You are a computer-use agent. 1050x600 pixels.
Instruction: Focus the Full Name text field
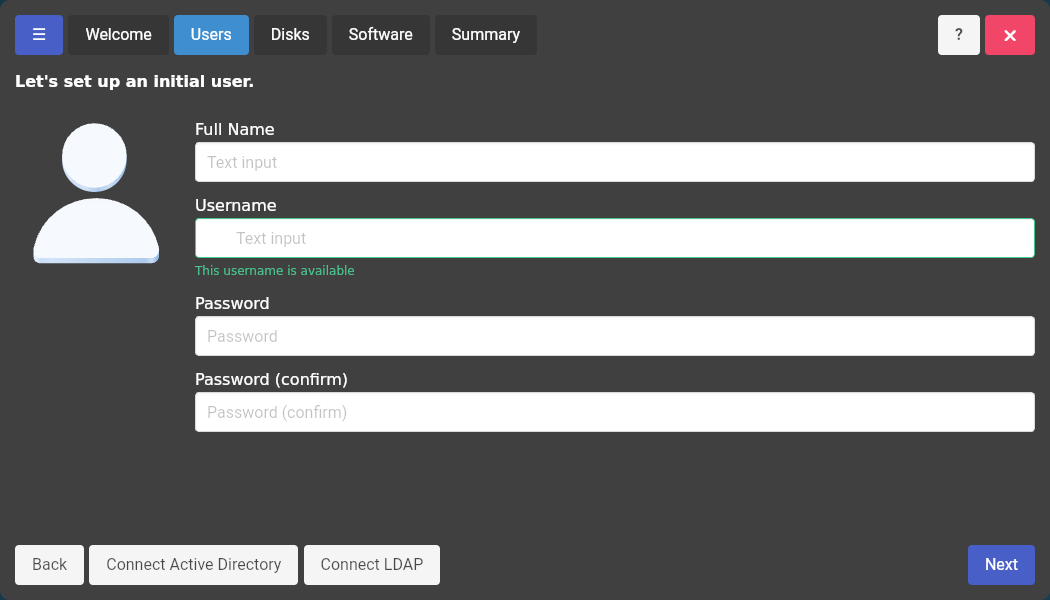(x=614, y=162)
